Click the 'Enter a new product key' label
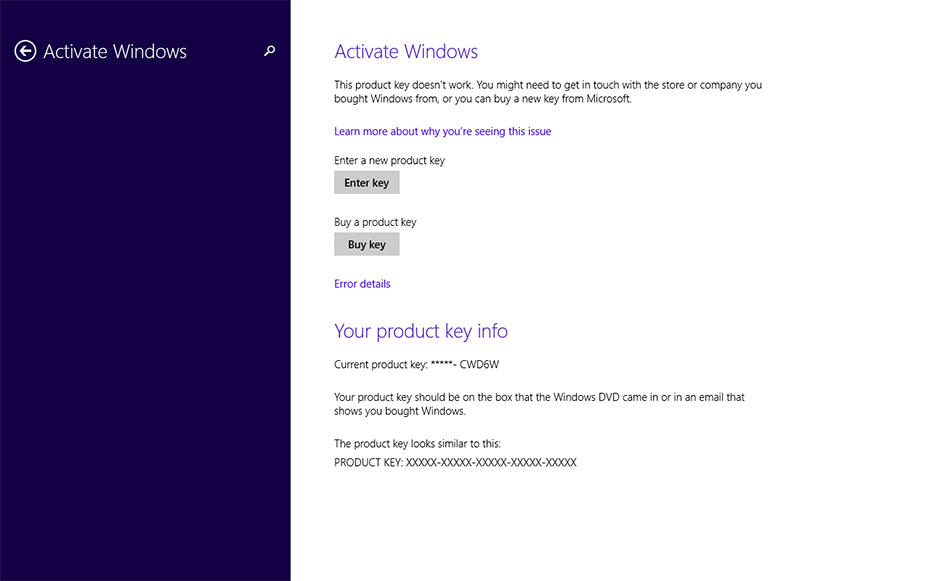 pyautogui.click(x=389, y=160)
